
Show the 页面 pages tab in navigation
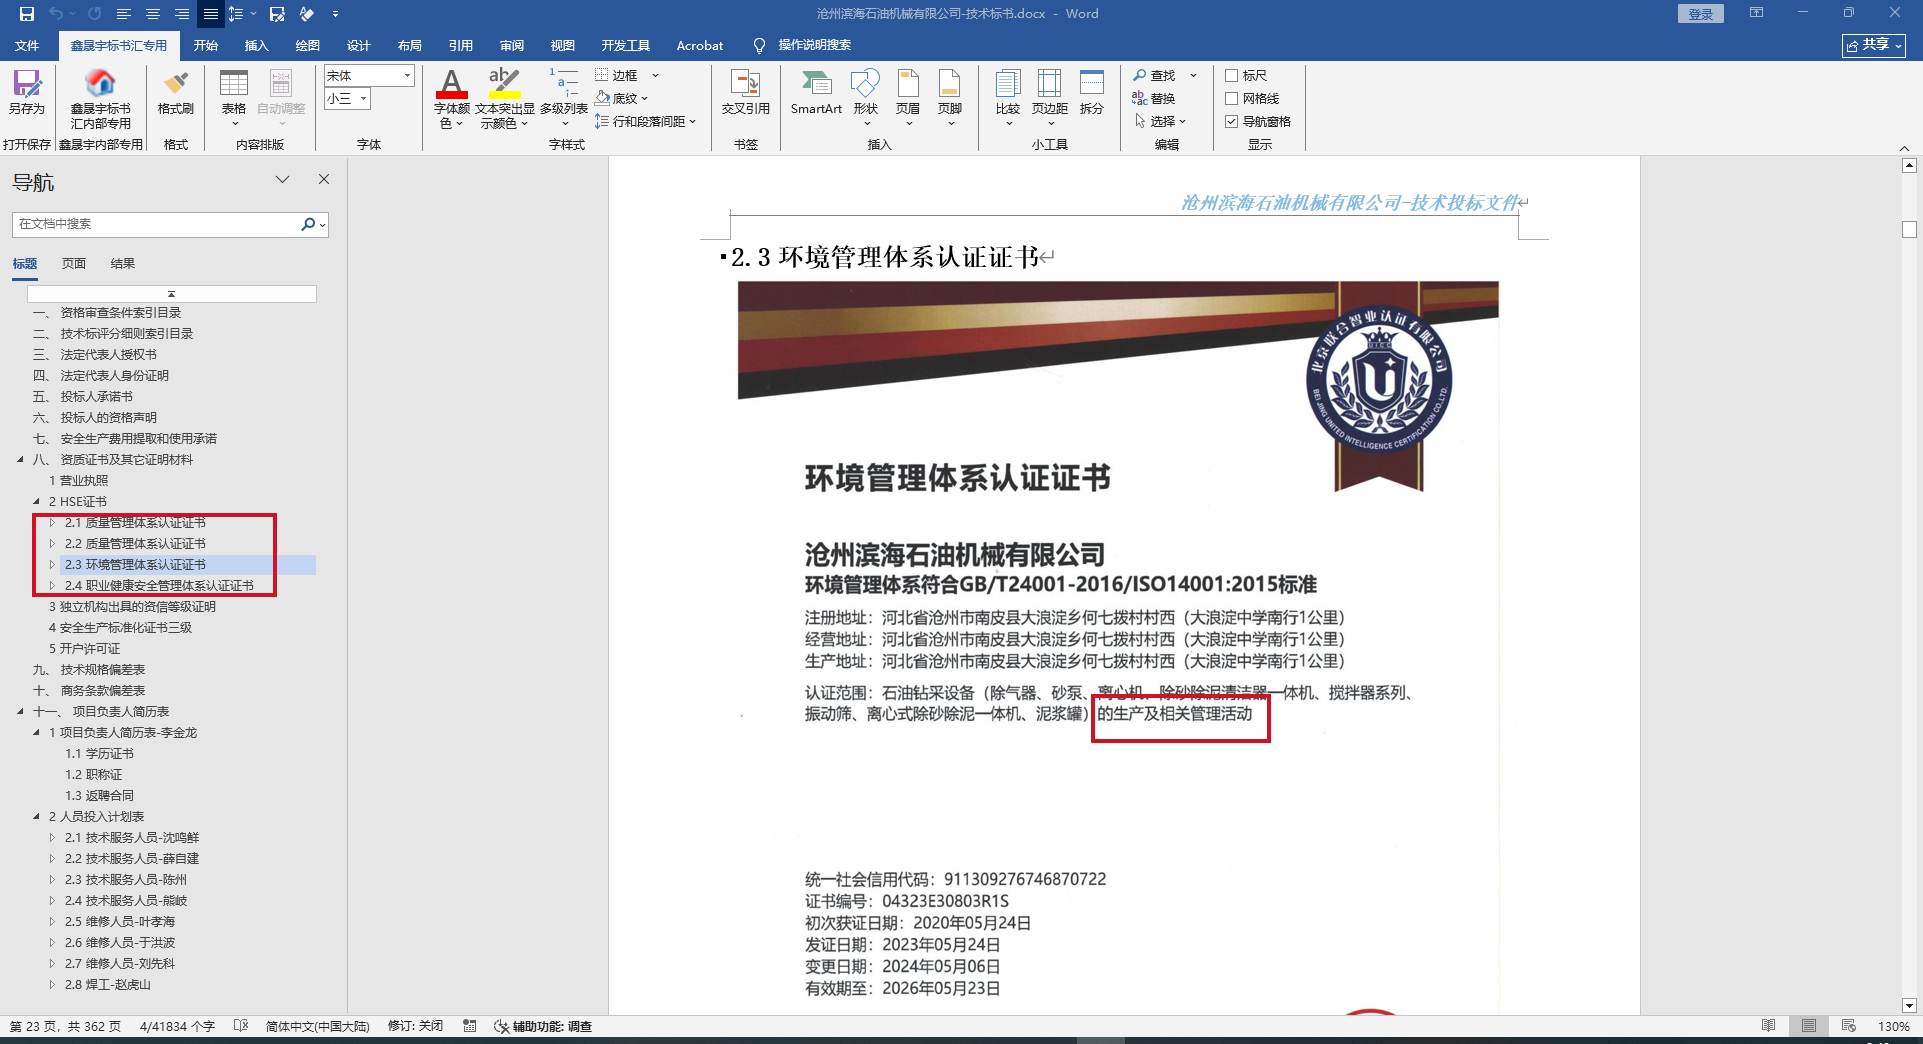[74, 263]
